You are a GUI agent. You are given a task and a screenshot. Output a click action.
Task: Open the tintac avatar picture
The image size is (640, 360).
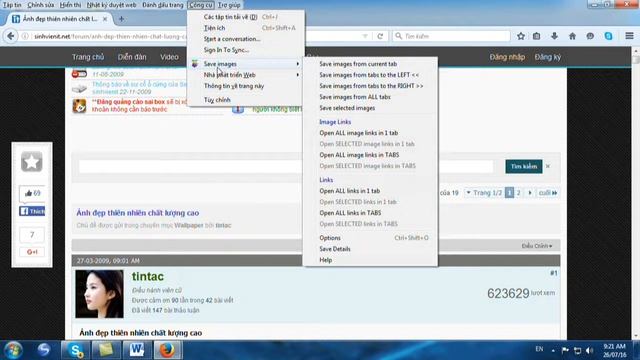tap(99, 294)
